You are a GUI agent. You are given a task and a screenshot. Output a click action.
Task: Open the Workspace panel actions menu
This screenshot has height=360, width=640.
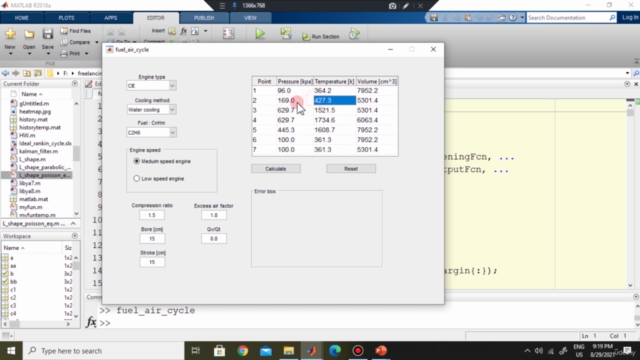(75, 236)
